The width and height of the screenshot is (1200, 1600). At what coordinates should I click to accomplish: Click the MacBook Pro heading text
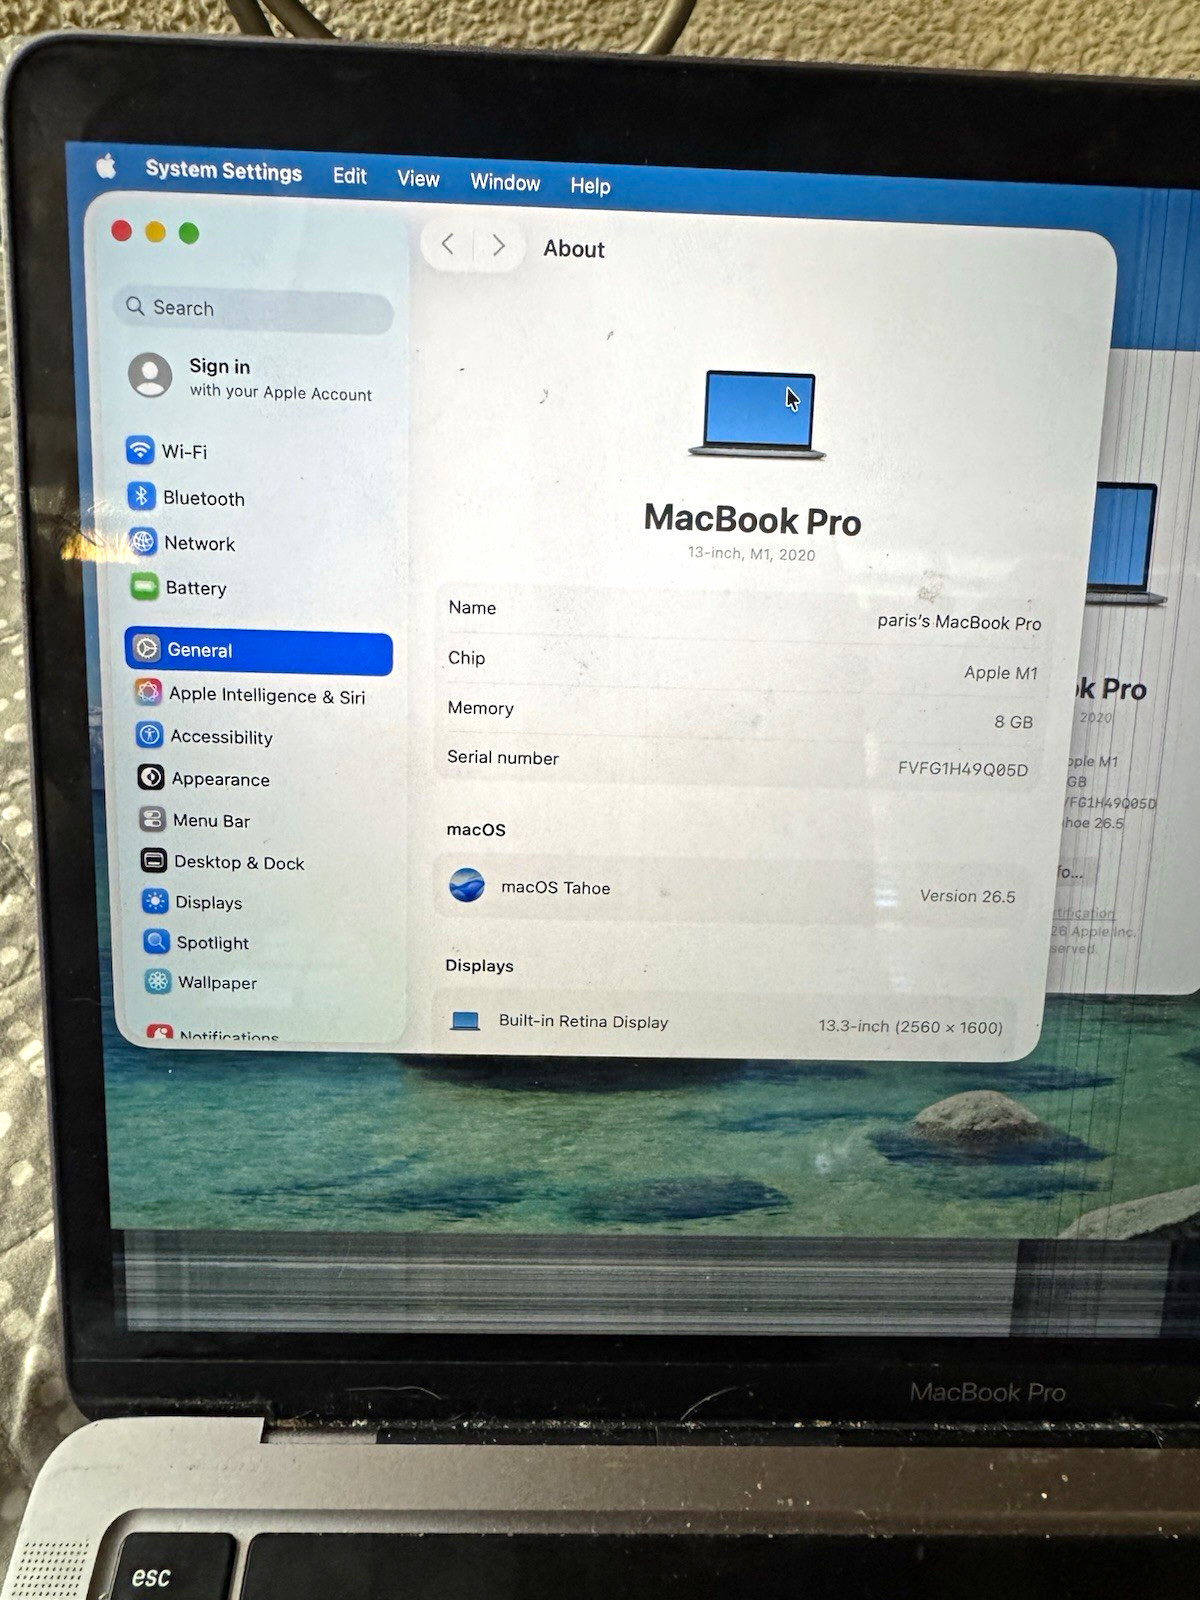click(753, 520)
